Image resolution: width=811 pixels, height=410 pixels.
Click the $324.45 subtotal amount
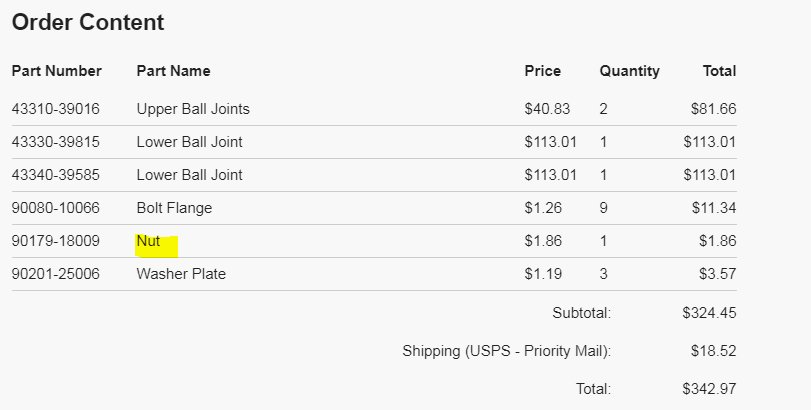[709, 313]
